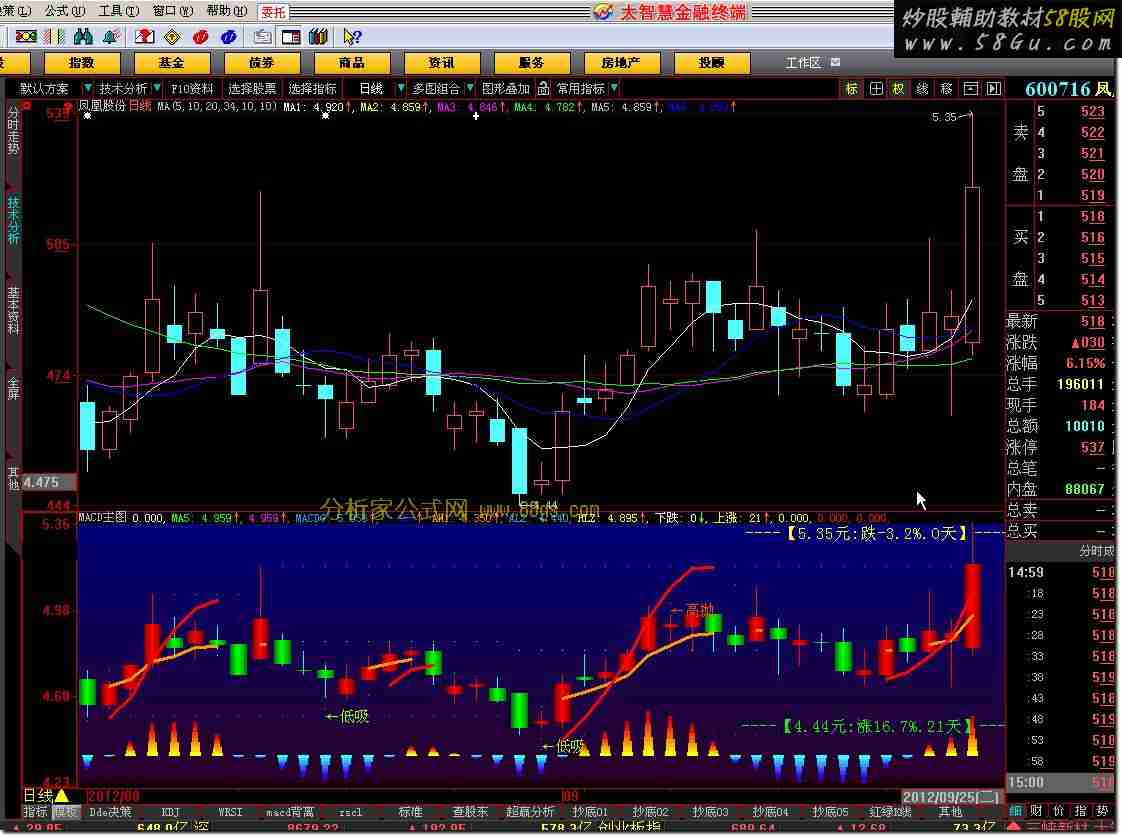This screenshot has width=1122, height=837.
Task: Click the yellow diamond sign toolbar icon
Action: point(172,36)
